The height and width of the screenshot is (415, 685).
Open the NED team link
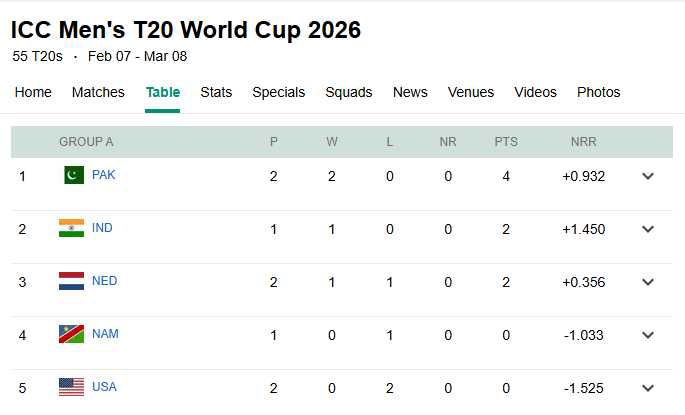tap(104, 281)
